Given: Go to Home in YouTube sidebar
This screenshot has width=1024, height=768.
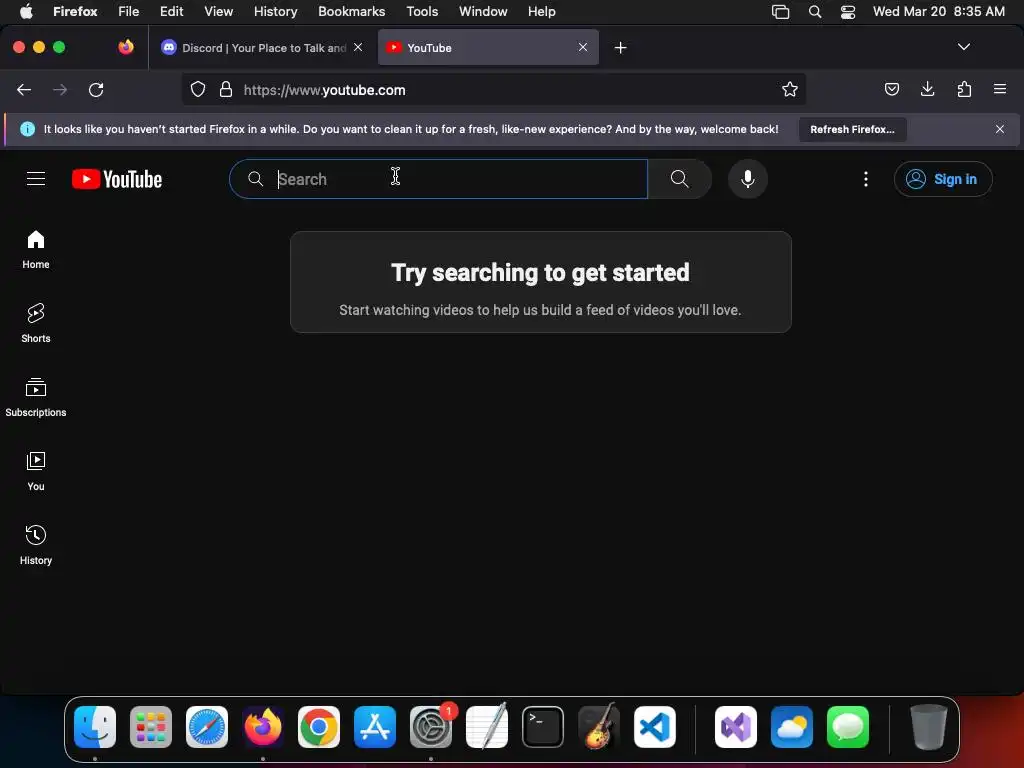Looking at the screenshot, I should click(36, 249).
